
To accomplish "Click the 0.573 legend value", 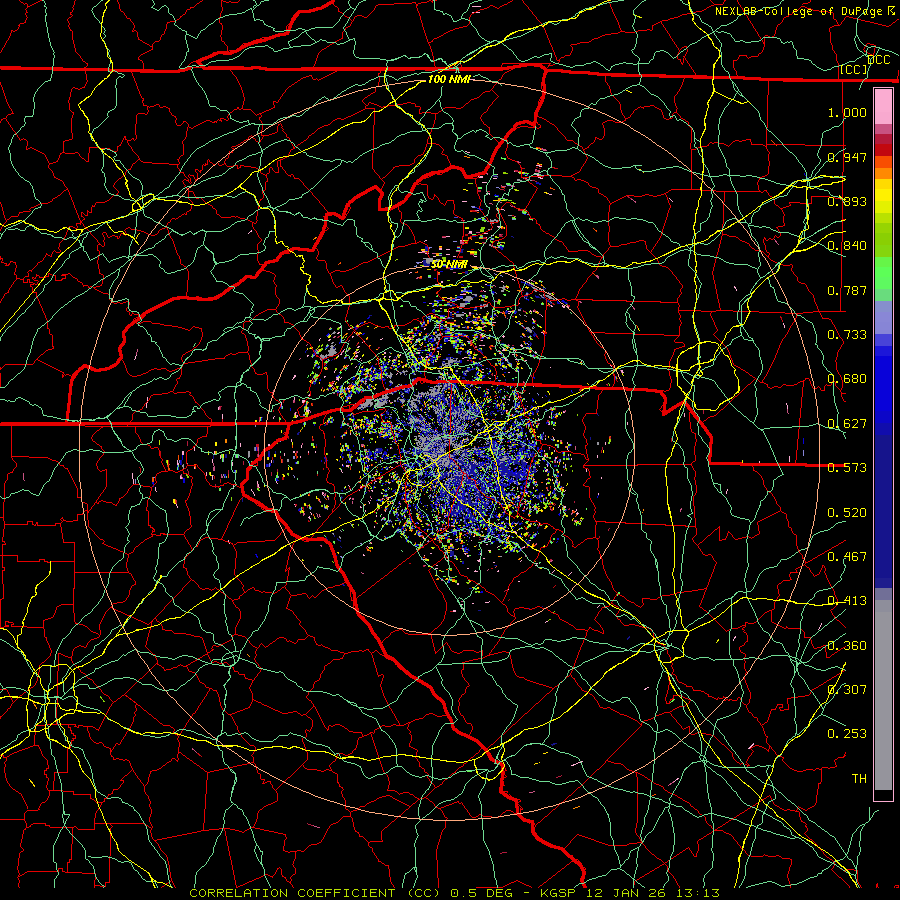I will [847, 468].
